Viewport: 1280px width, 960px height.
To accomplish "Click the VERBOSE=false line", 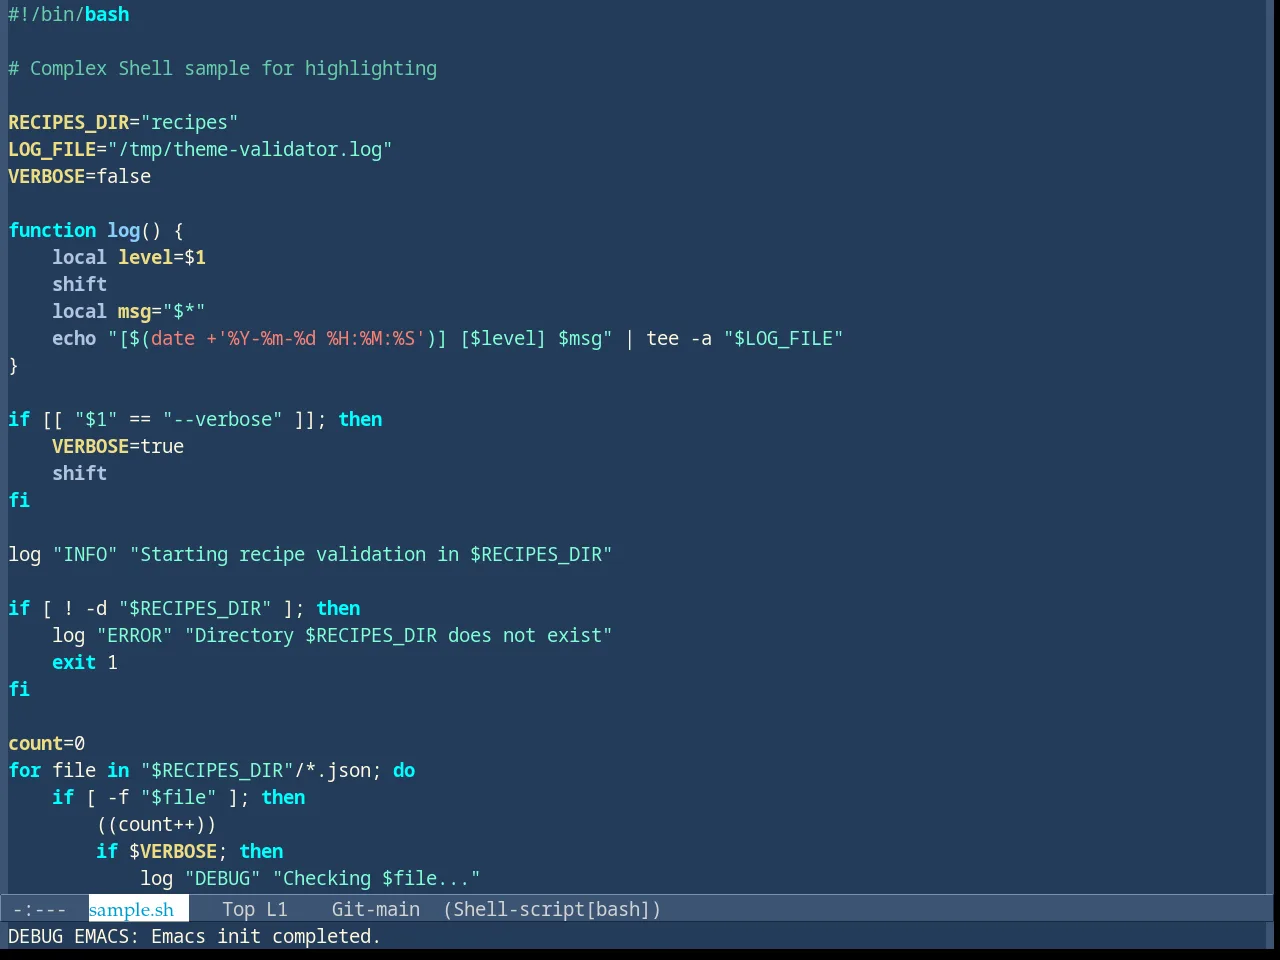I will [x=80, y=176].
